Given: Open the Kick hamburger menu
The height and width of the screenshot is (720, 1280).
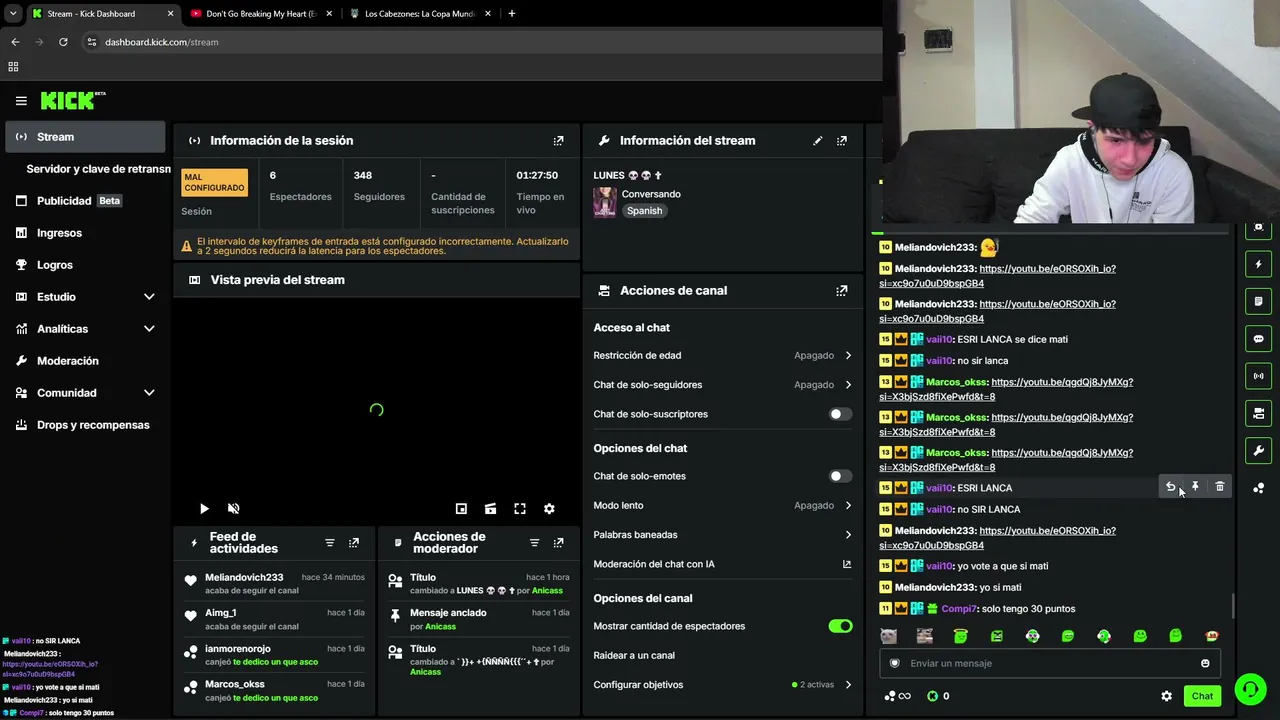Looking at the screenshot, I should 21,100.
